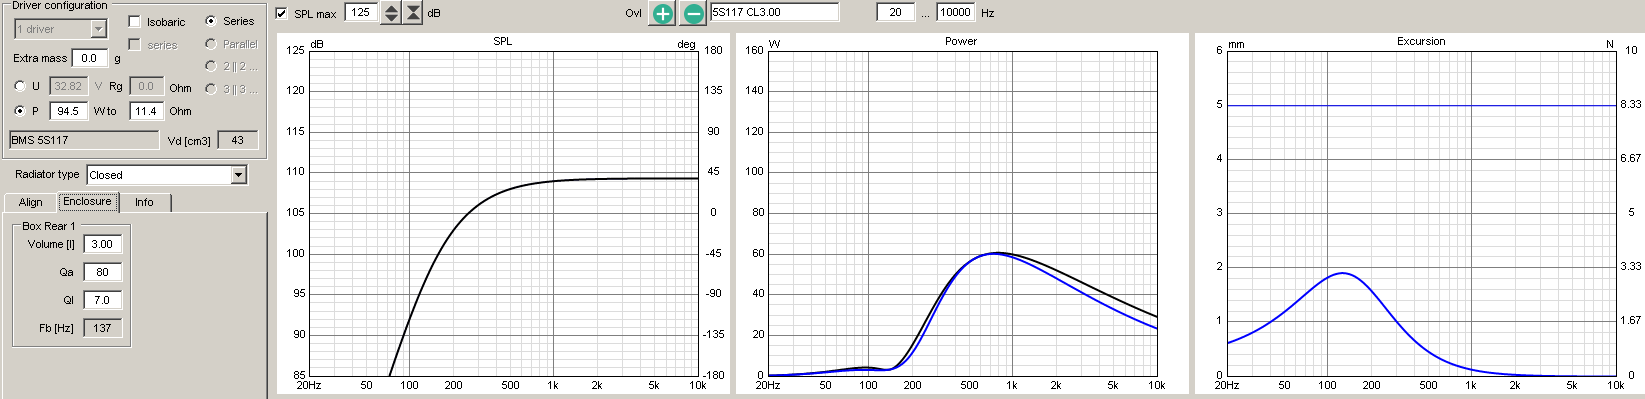Edit power field 94.5
The height and width of the screenshot is (399, 1645).
(69, 111)
